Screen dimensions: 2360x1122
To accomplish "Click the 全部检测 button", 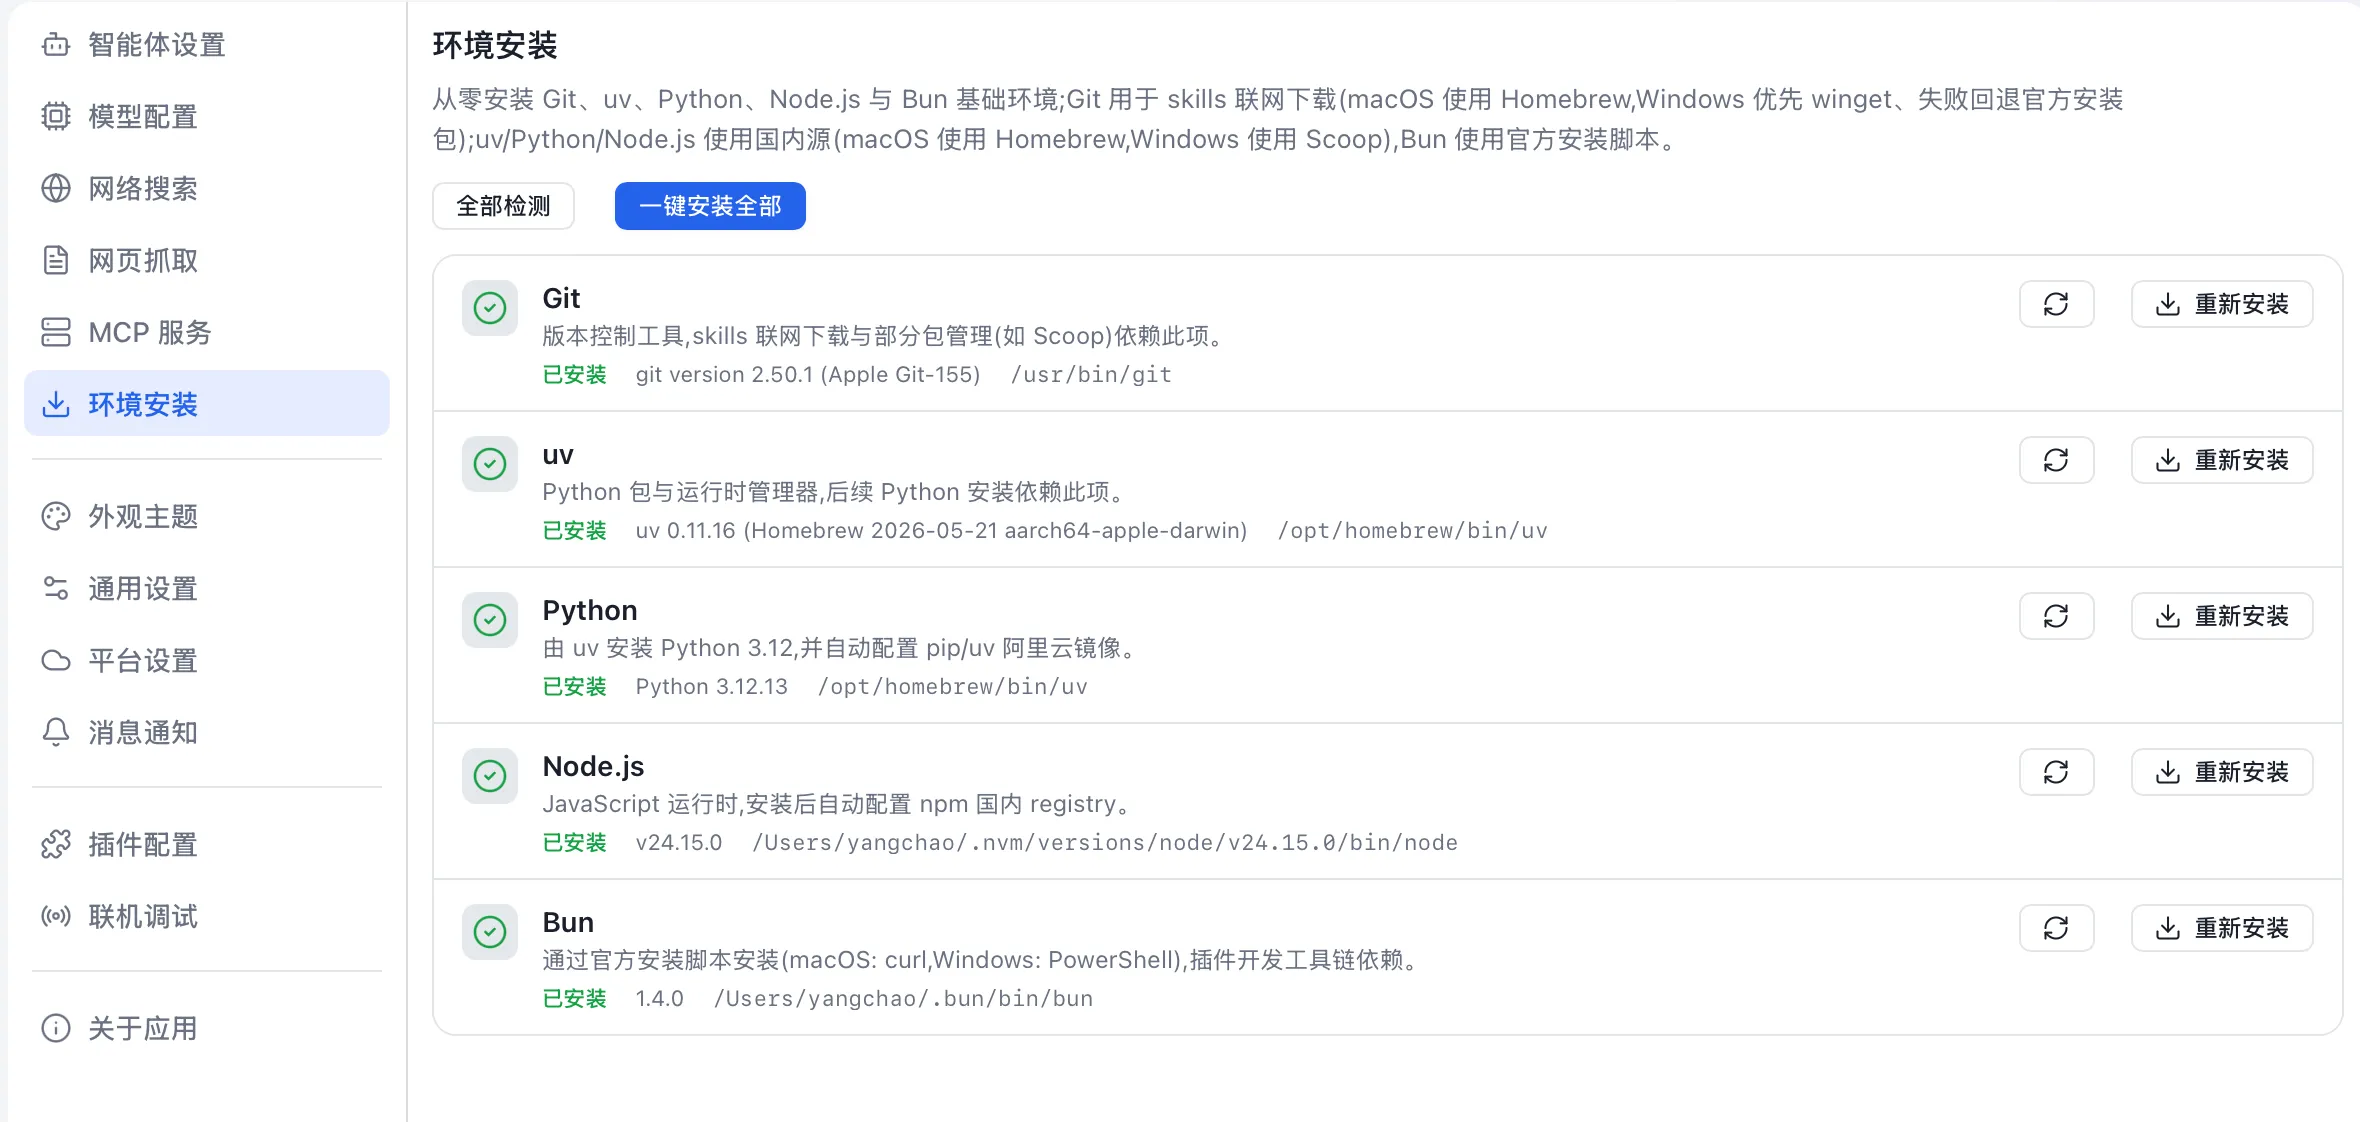I will coord(503,206).
